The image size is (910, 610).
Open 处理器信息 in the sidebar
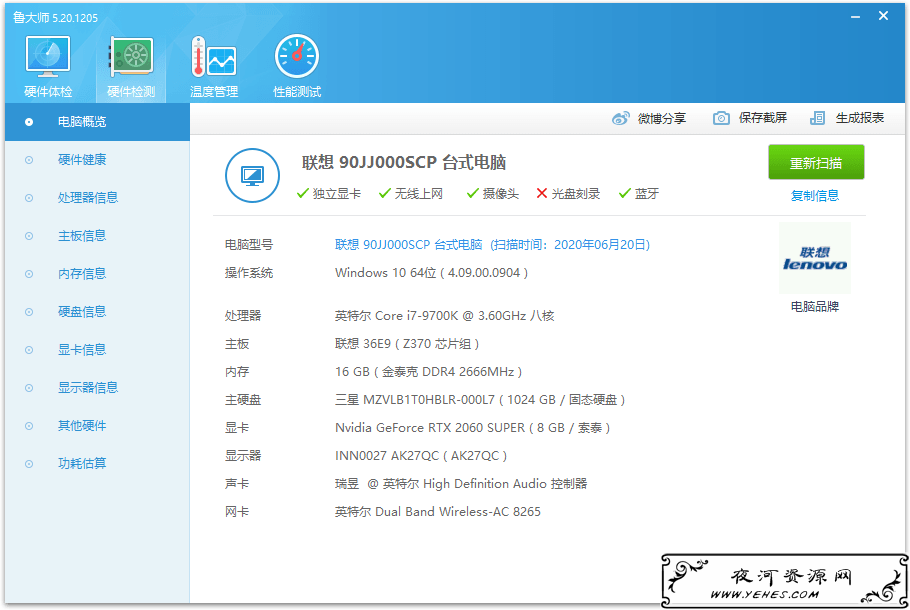click(97, 198)
